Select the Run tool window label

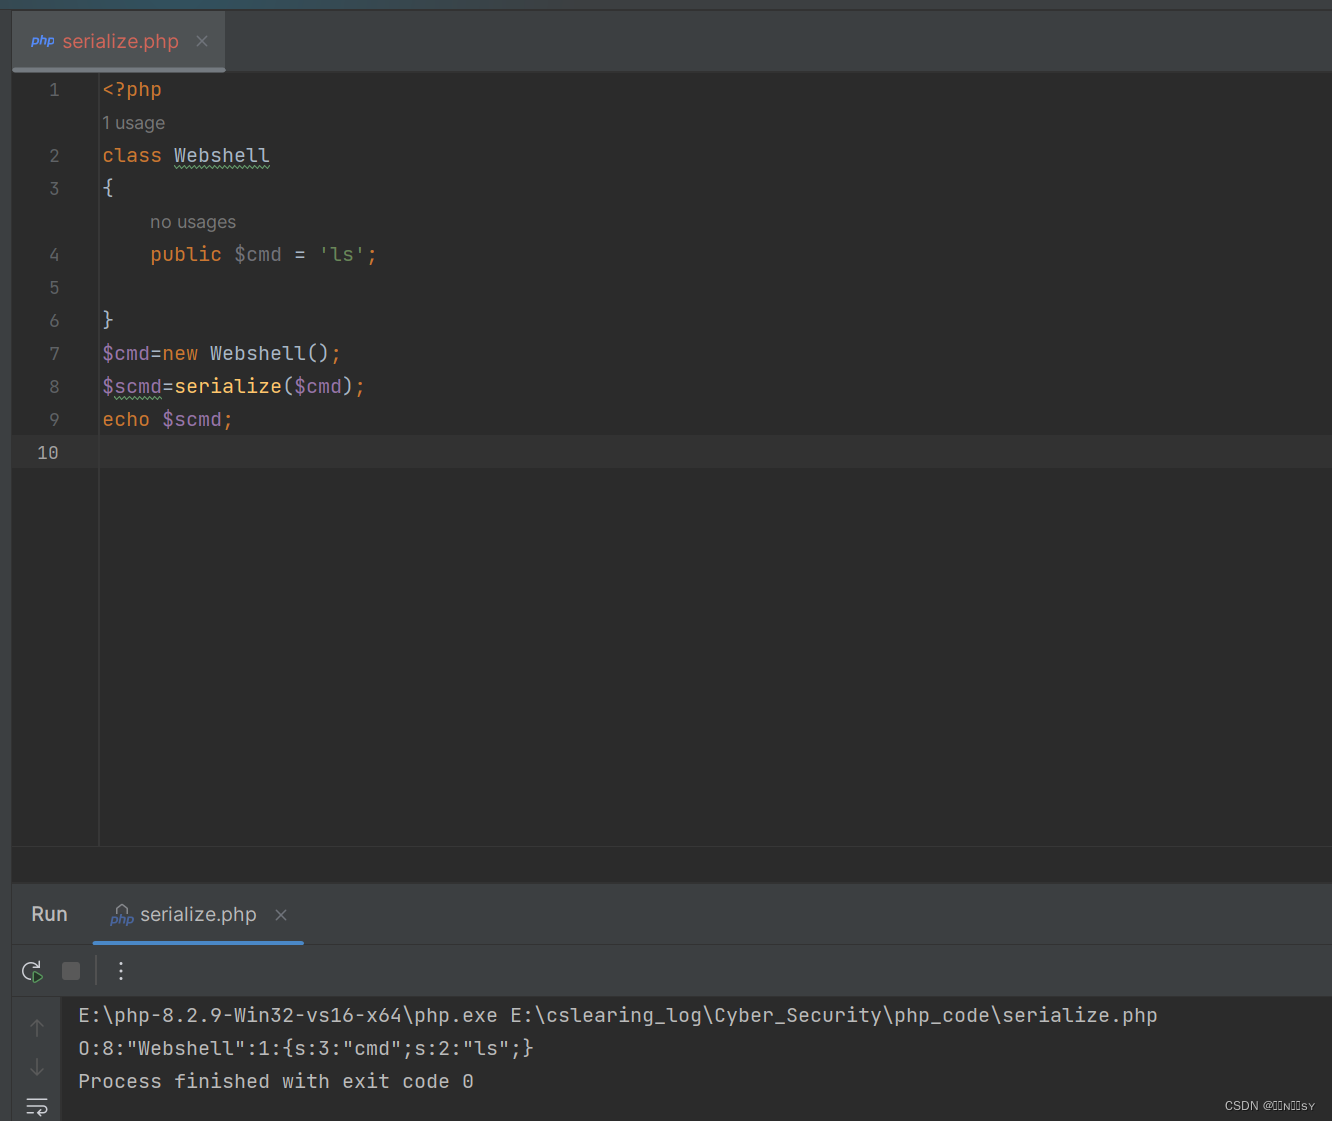click(48, 914)
